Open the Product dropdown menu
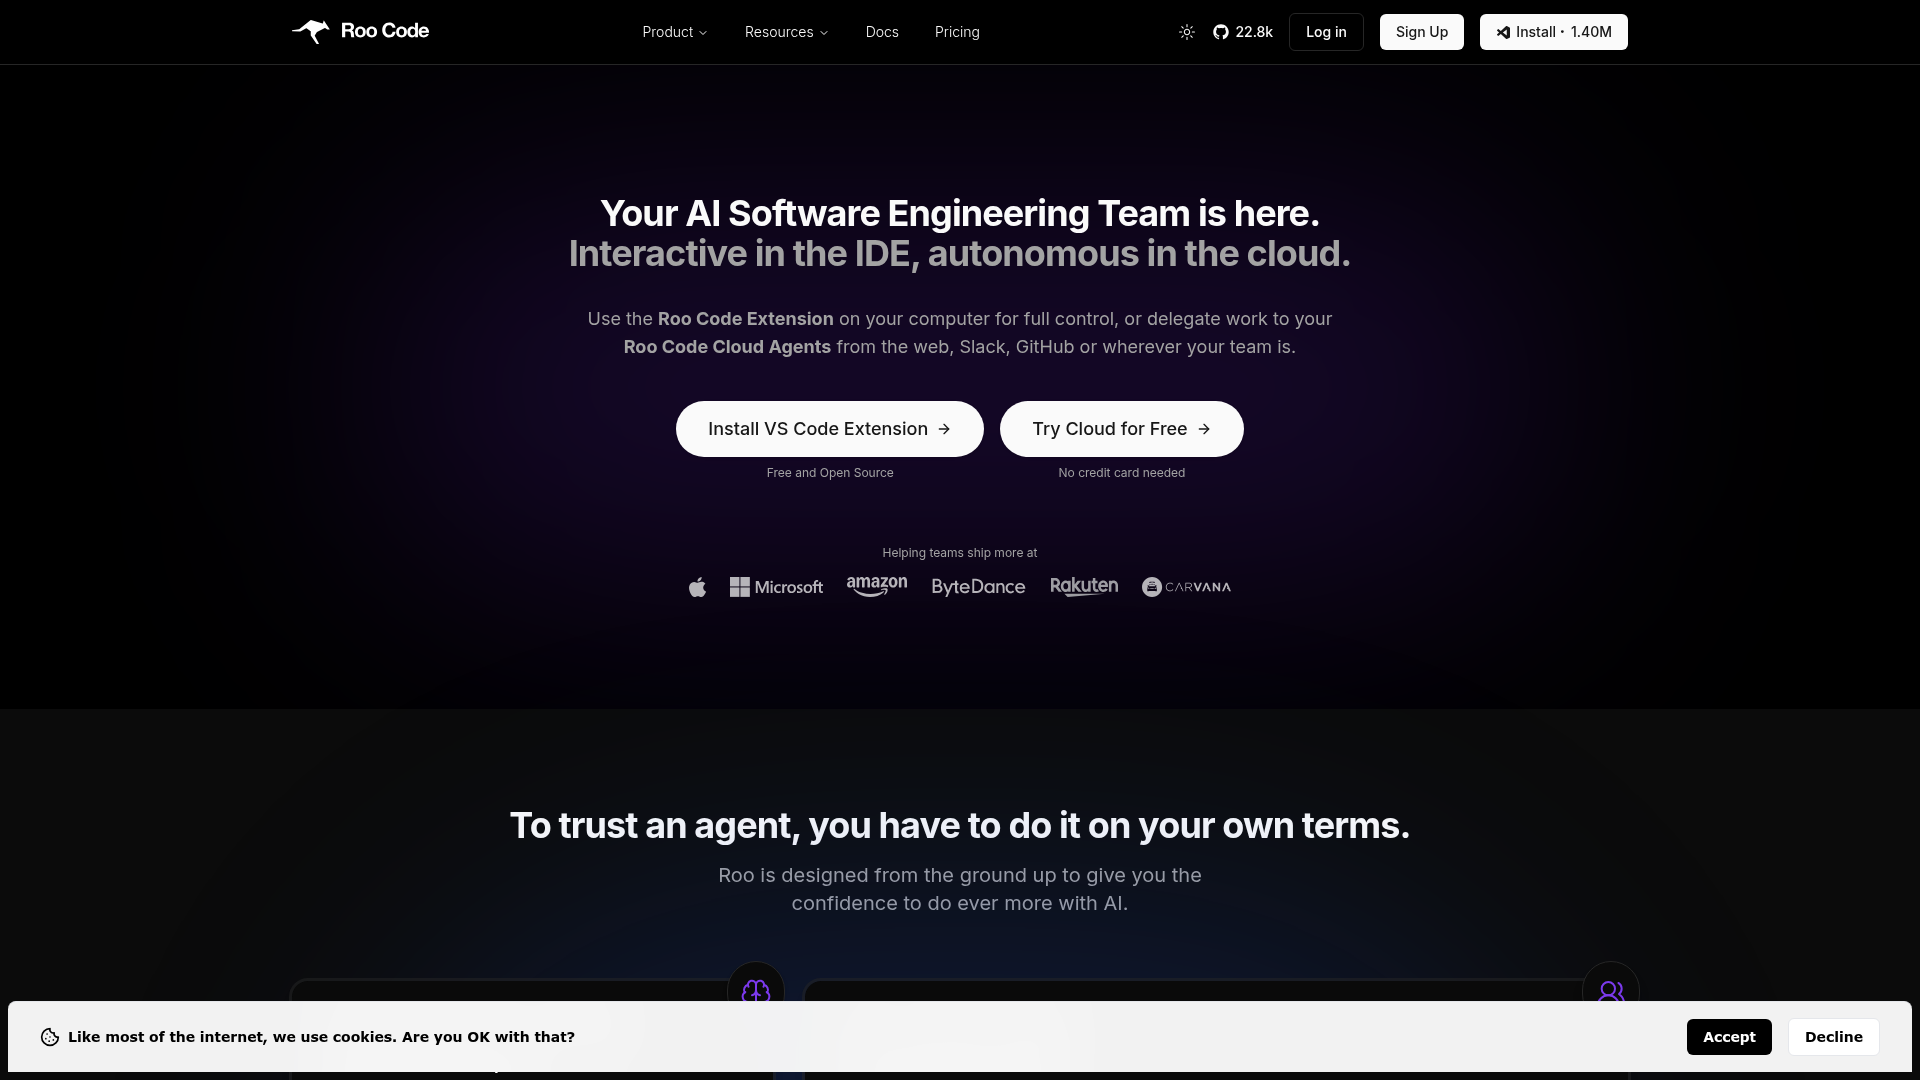Screen dimensions: 1920x1080 [x=674, y=32]
